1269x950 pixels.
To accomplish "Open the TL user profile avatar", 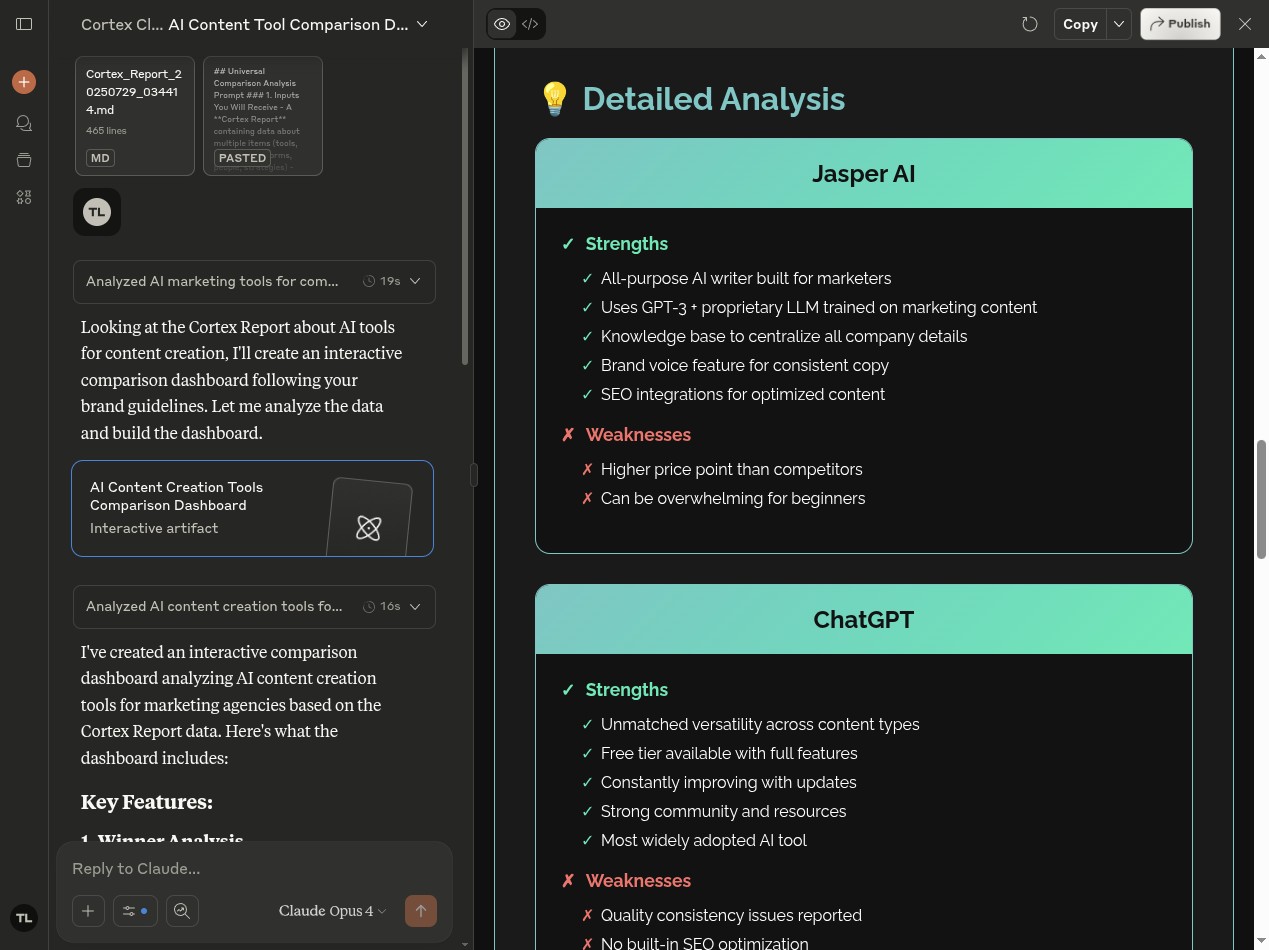I will 24,918.
